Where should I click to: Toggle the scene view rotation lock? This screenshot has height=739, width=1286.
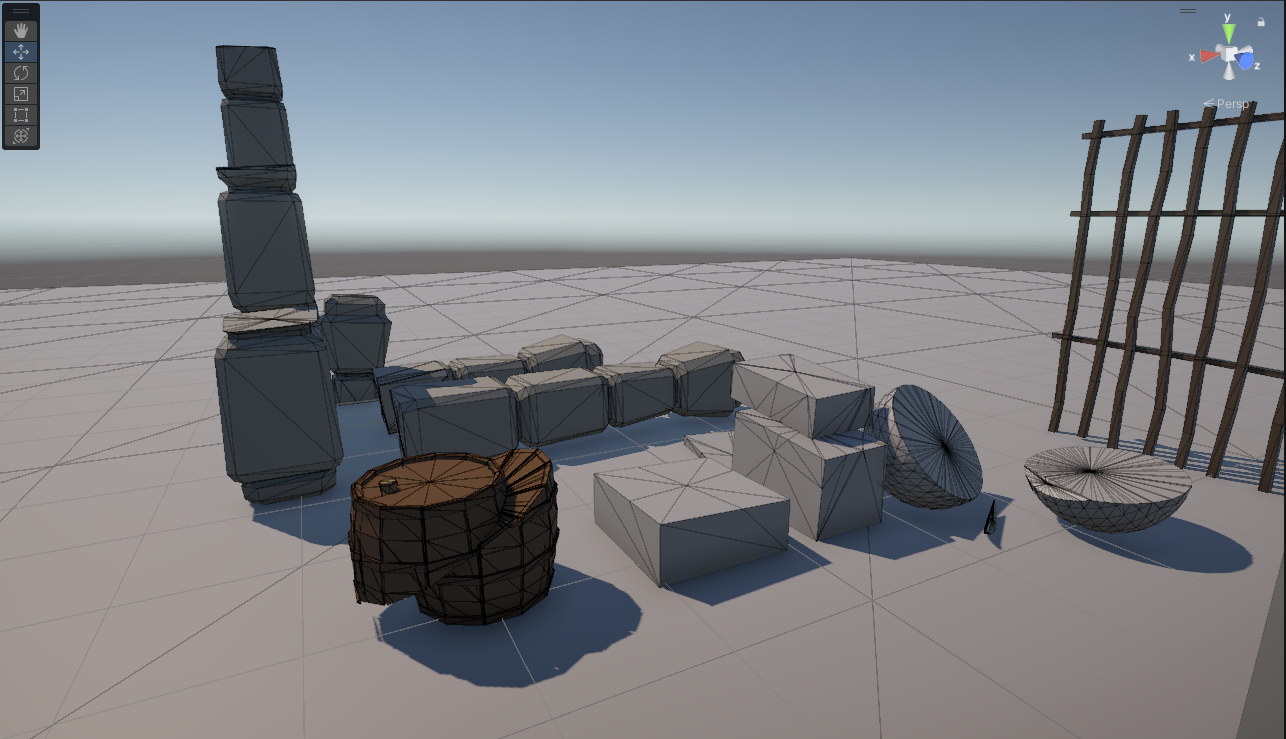(x=1260, y=21)
